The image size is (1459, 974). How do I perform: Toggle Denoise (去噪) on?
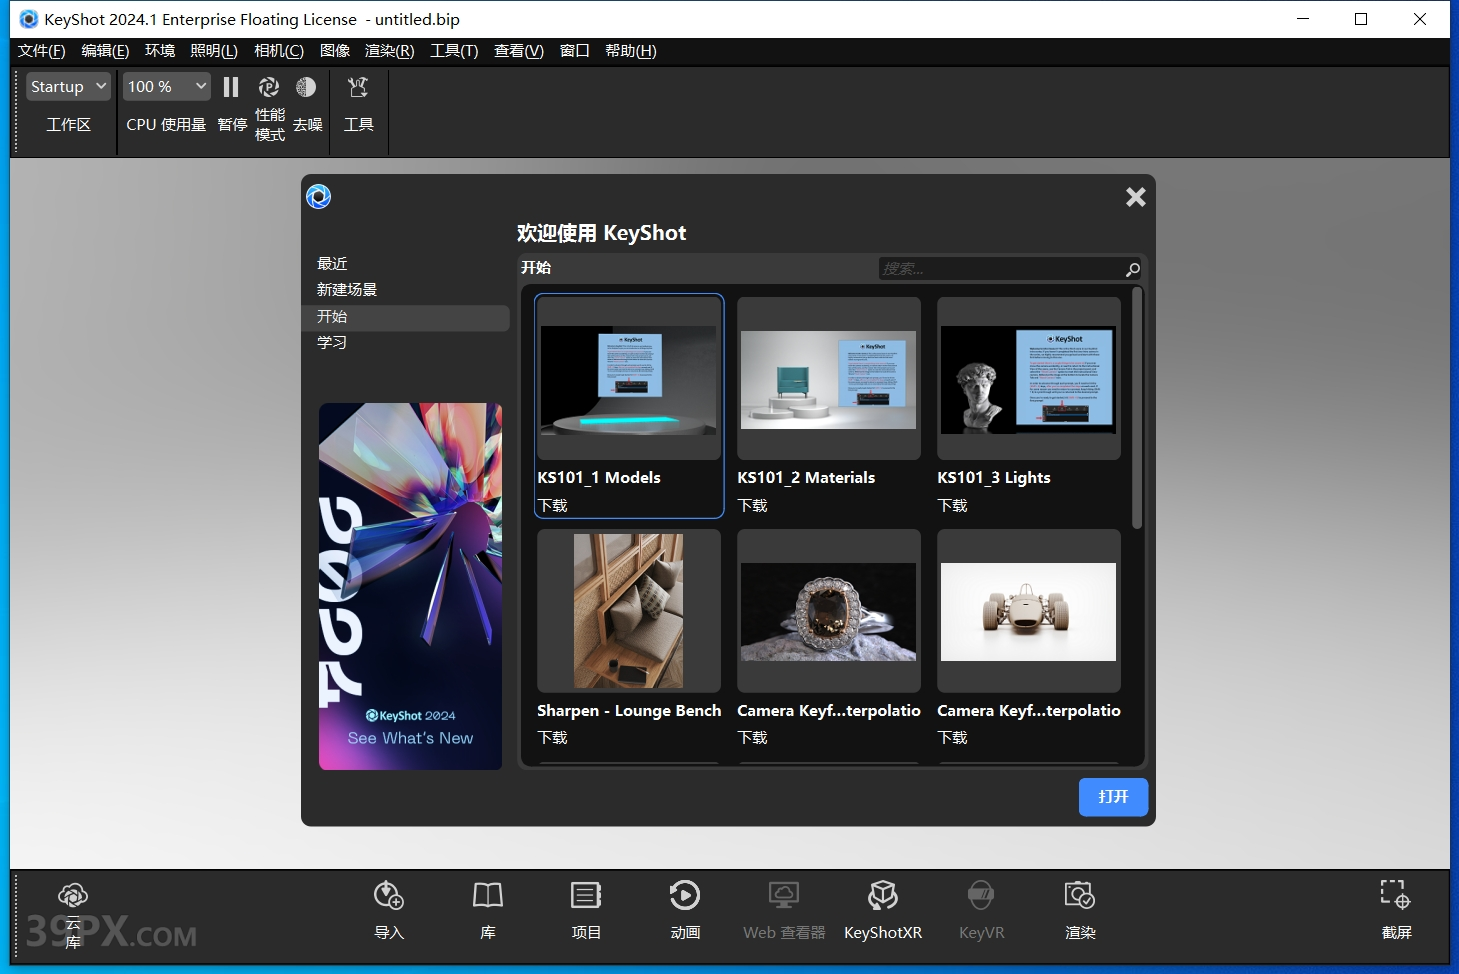307,101
